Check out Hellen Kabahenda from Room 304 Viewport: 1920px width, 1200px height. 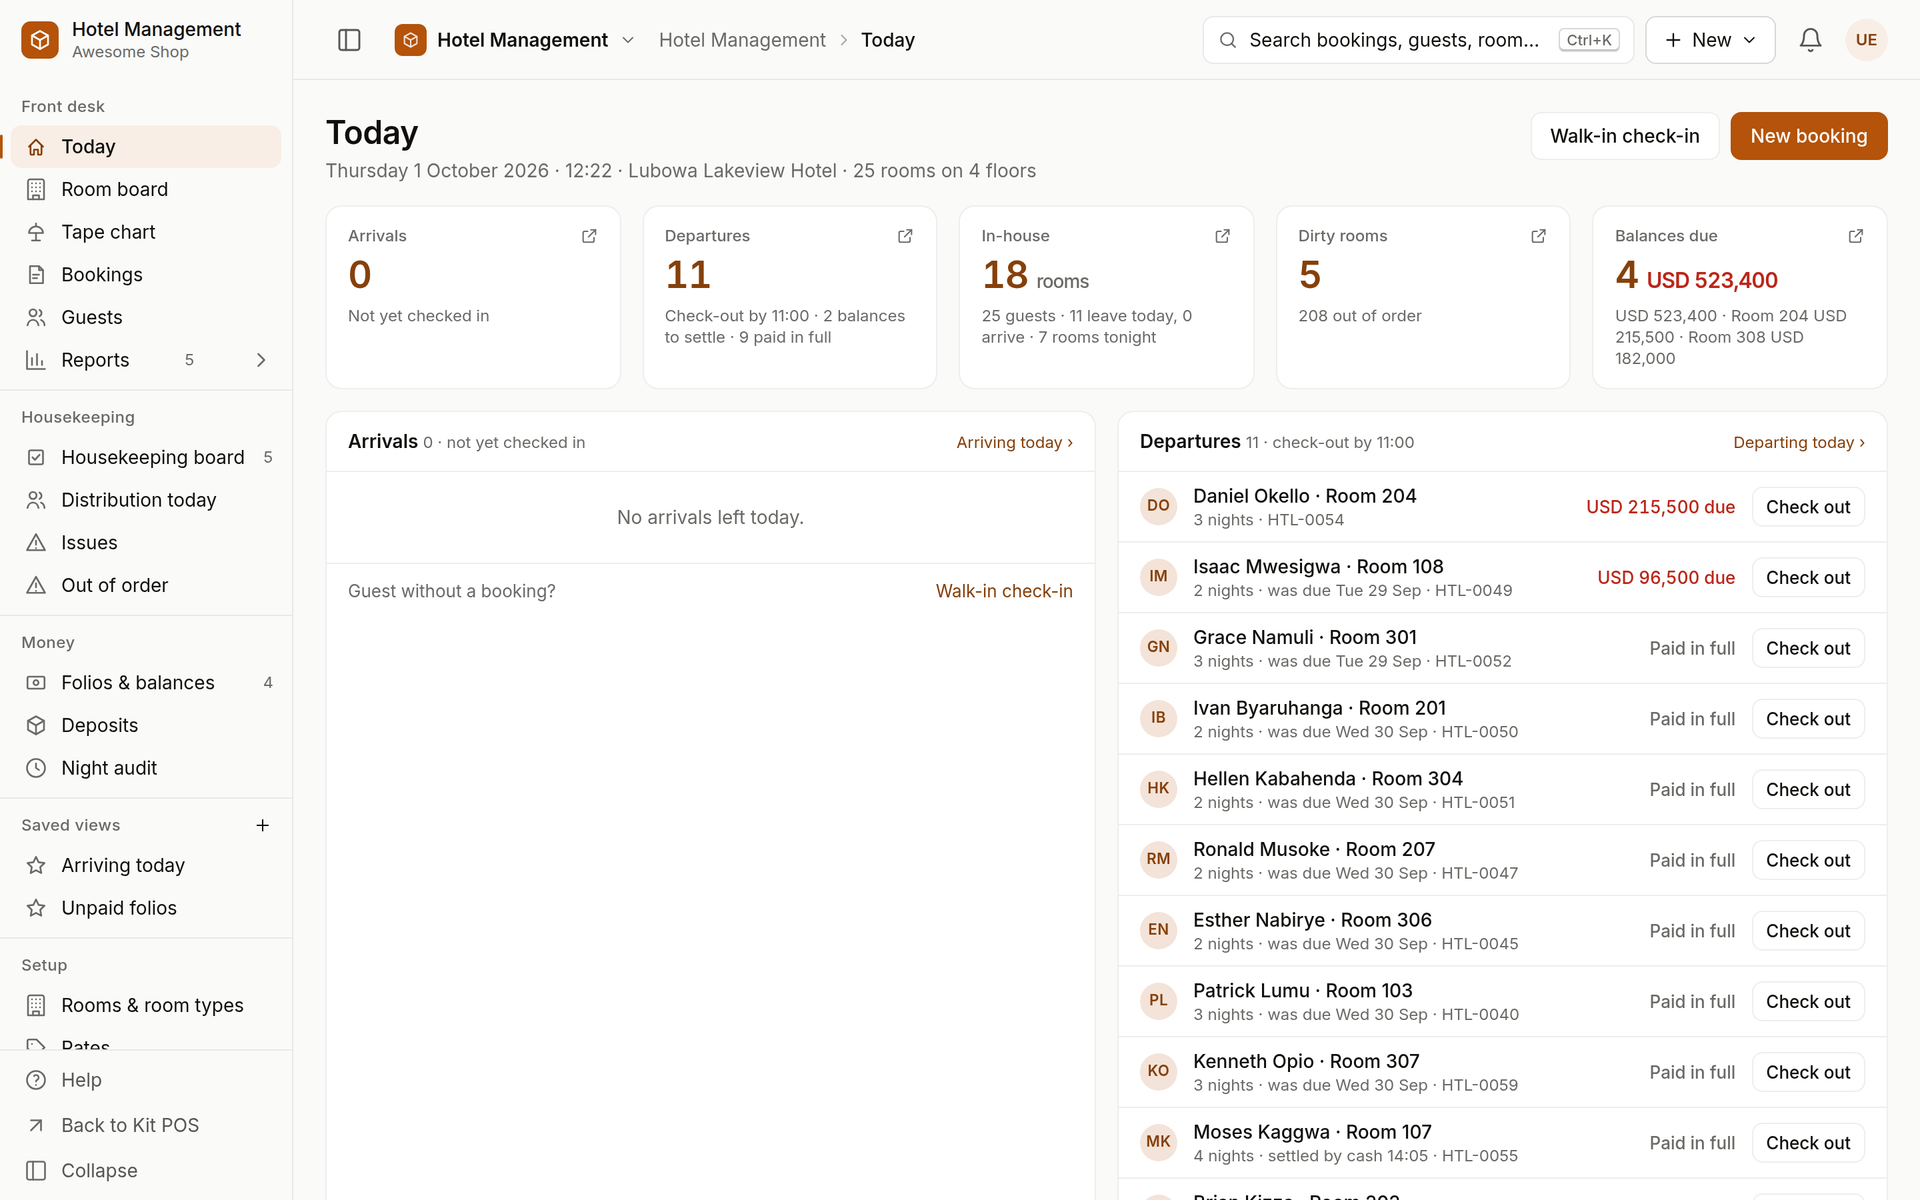(1808, 790)
